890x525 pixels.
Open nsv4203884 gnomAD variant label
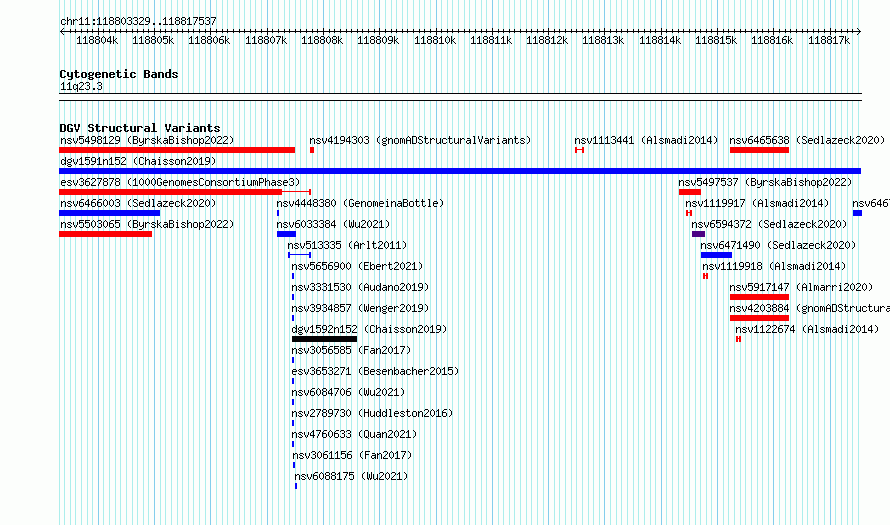809,308
